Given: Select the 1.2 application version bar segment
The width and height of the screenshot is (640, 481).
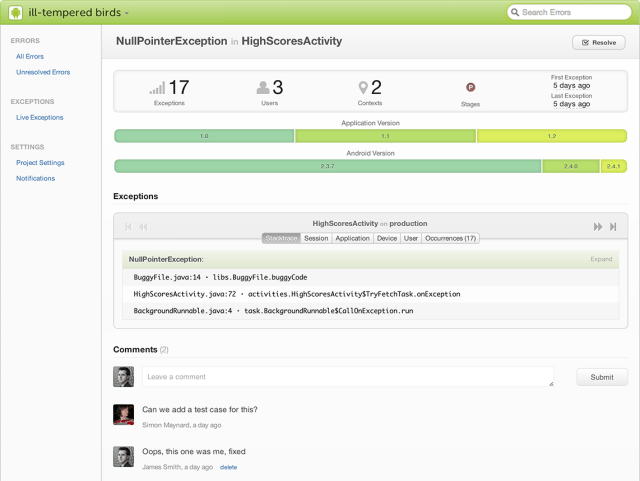Looking at the screenshot, I should tap(551, 136).
